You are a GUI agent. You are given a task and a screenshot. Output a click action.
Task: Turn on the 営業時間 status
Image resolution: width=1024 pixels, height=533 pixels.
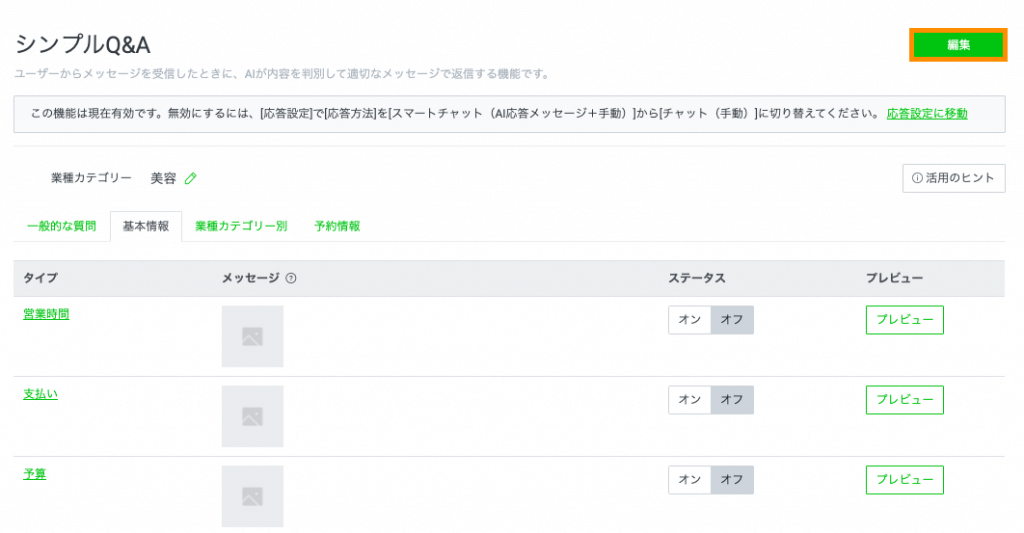(690, 320)
